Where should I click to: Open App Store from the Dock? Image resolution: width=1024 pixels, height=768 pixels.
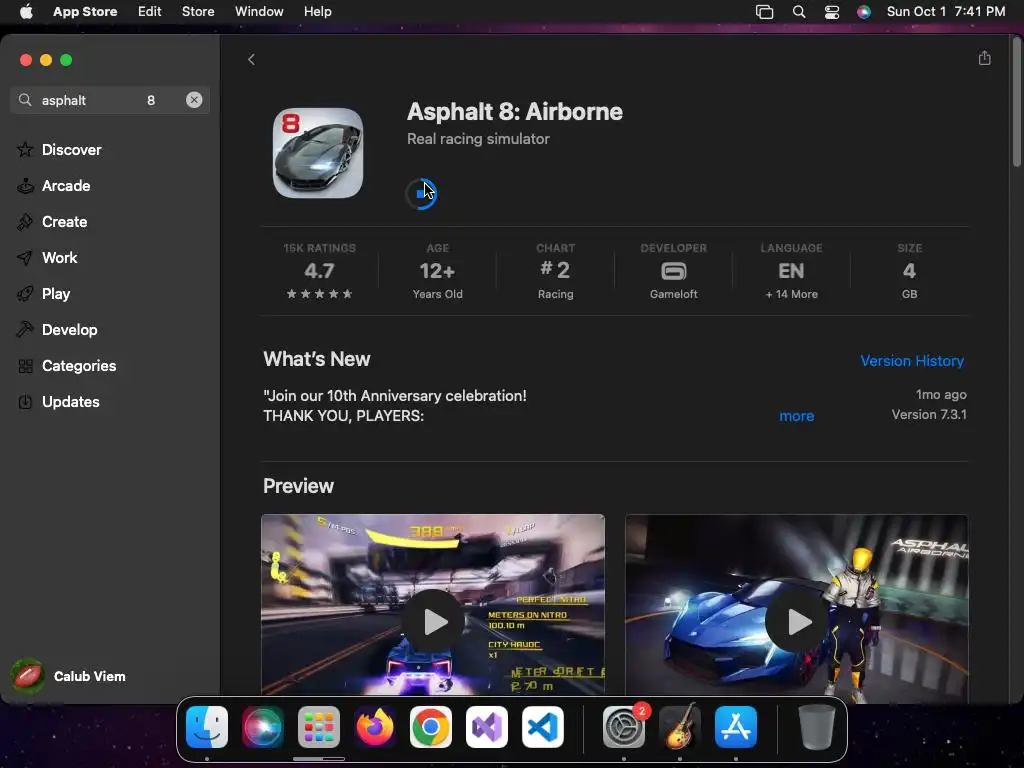click(736, 727)
